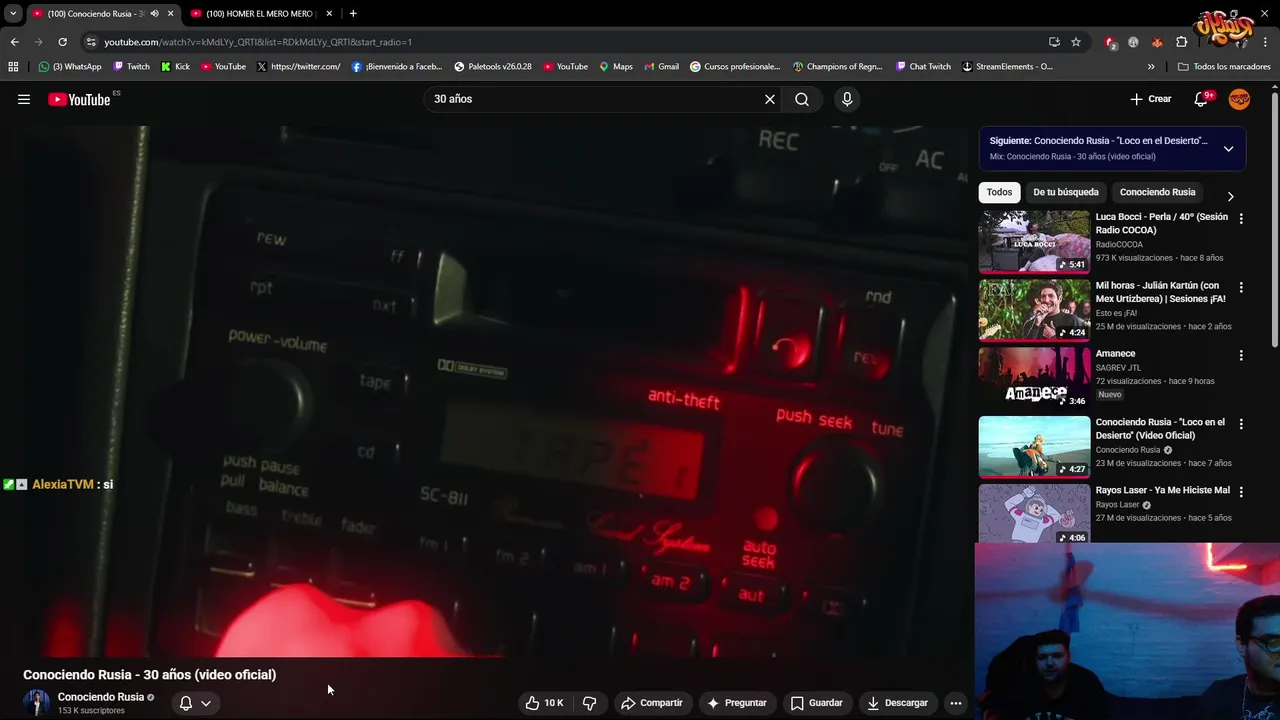The image size is (1280, 720).
Task: Download video with Descargar button
Action: coord(898,703)
